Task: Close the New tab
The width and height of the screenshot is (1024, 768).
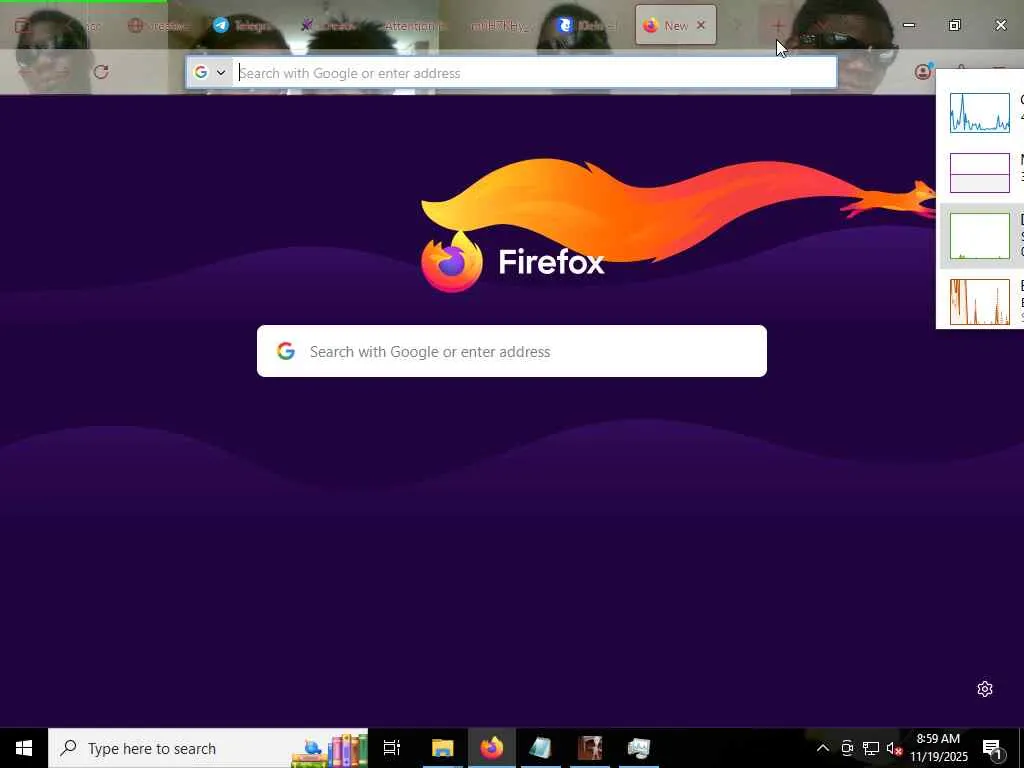Action: pos(701,25)
